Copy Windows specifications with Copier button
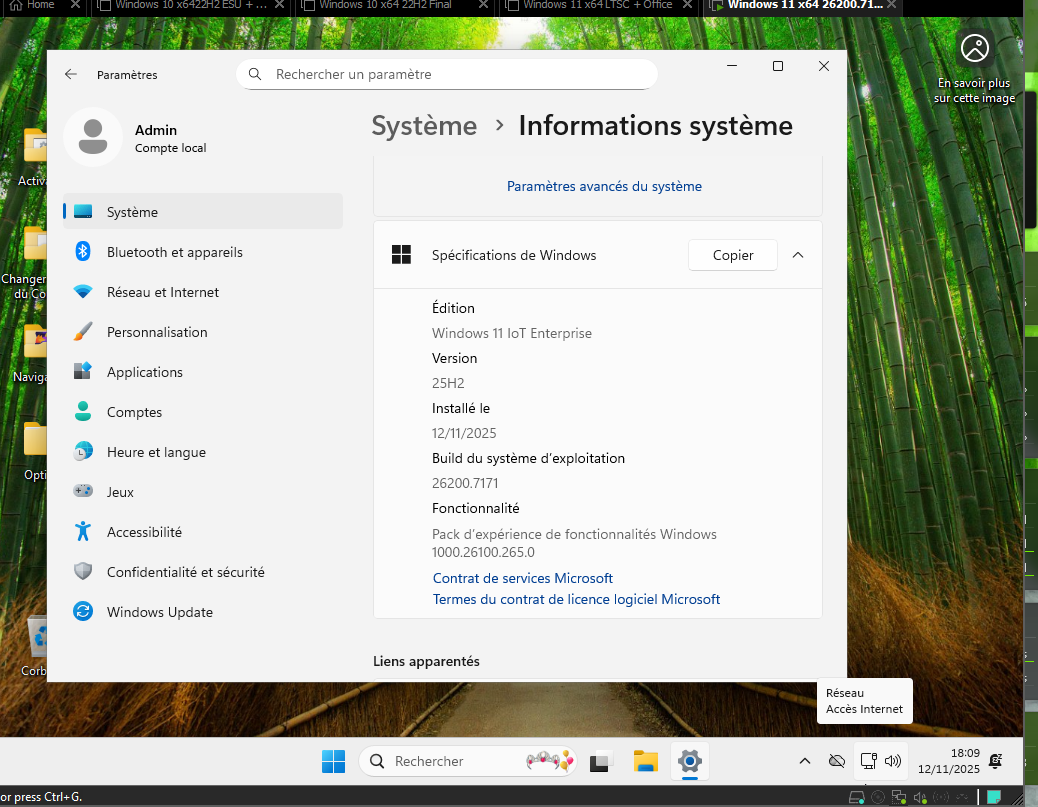 point(732,255)
